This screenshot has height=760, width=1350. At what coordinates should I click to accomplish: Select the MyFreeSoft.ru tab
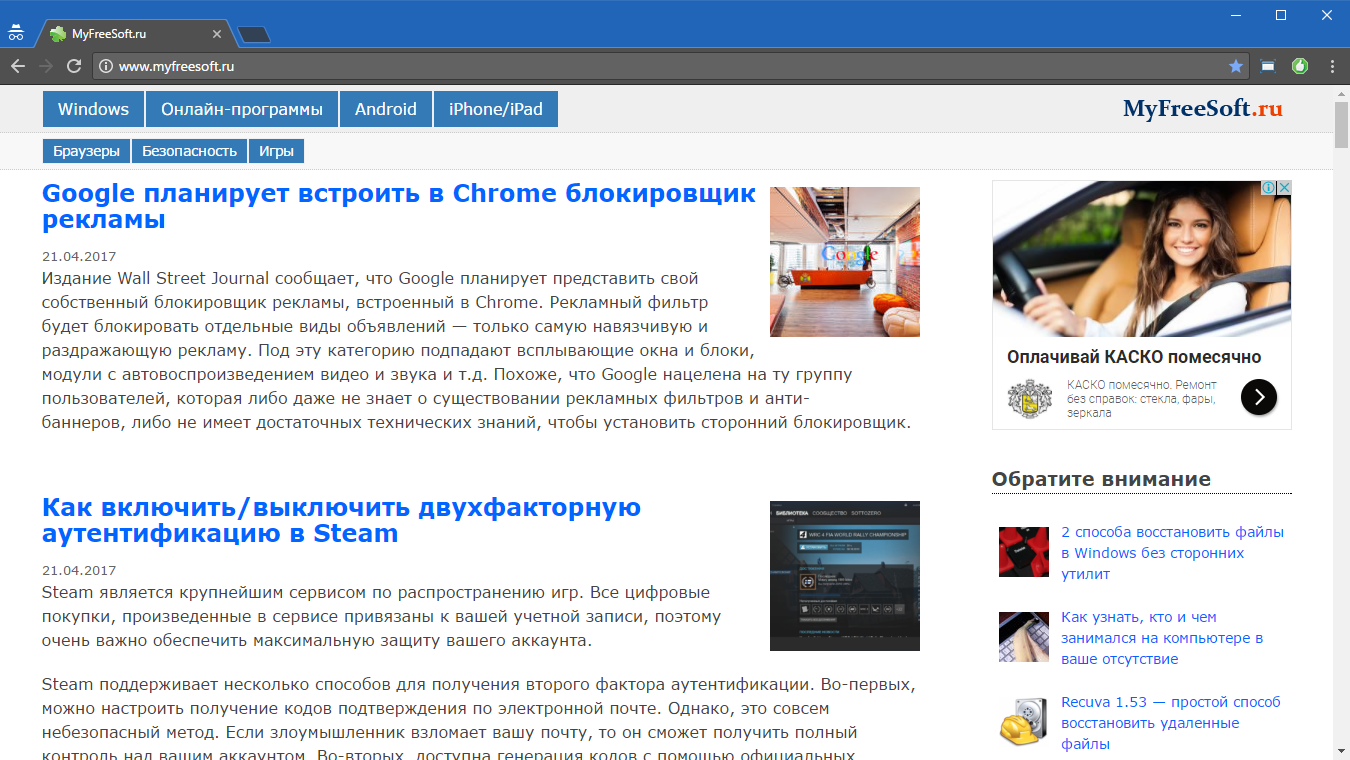[x=130, y=34]
